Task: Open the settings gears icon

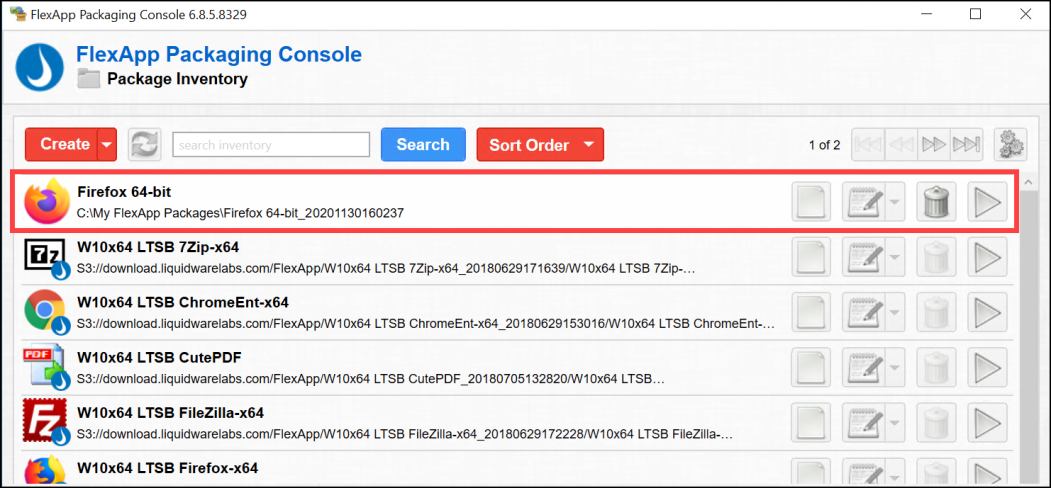Action: 1009,145
